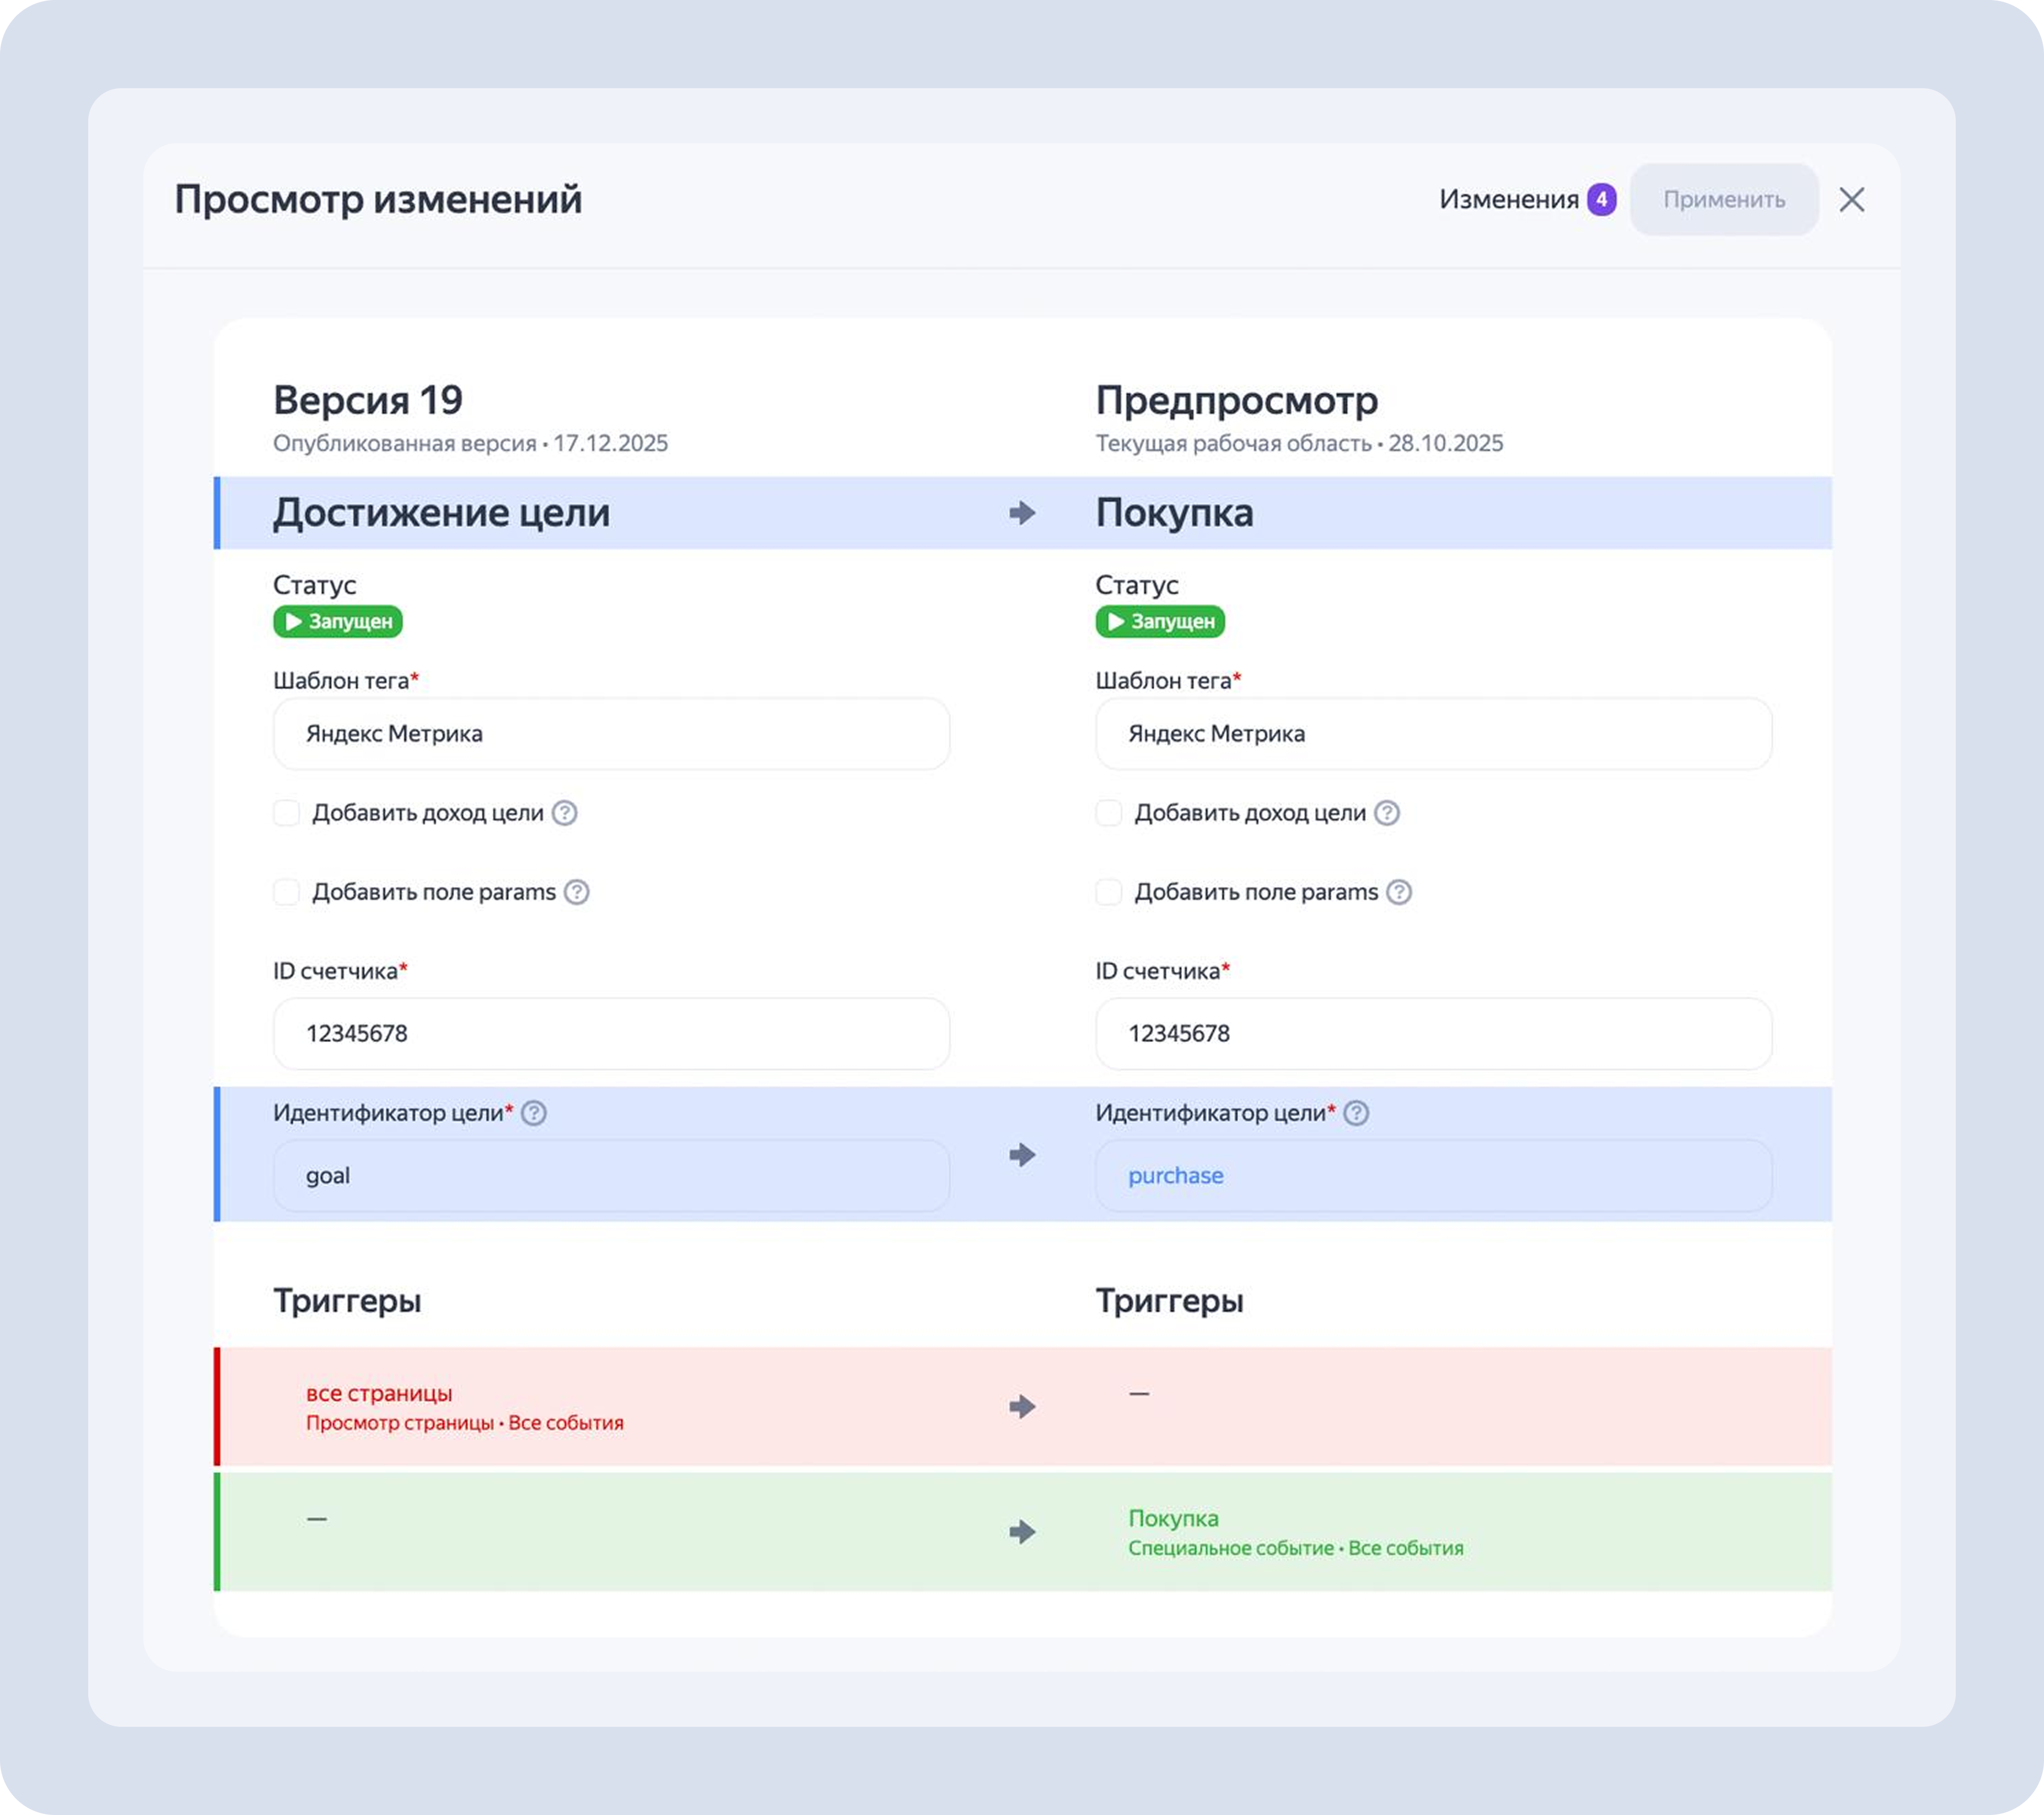2044x1815 pixels.
Task: Click help icon next to left Добавить поле params
Action: [576, 892]
